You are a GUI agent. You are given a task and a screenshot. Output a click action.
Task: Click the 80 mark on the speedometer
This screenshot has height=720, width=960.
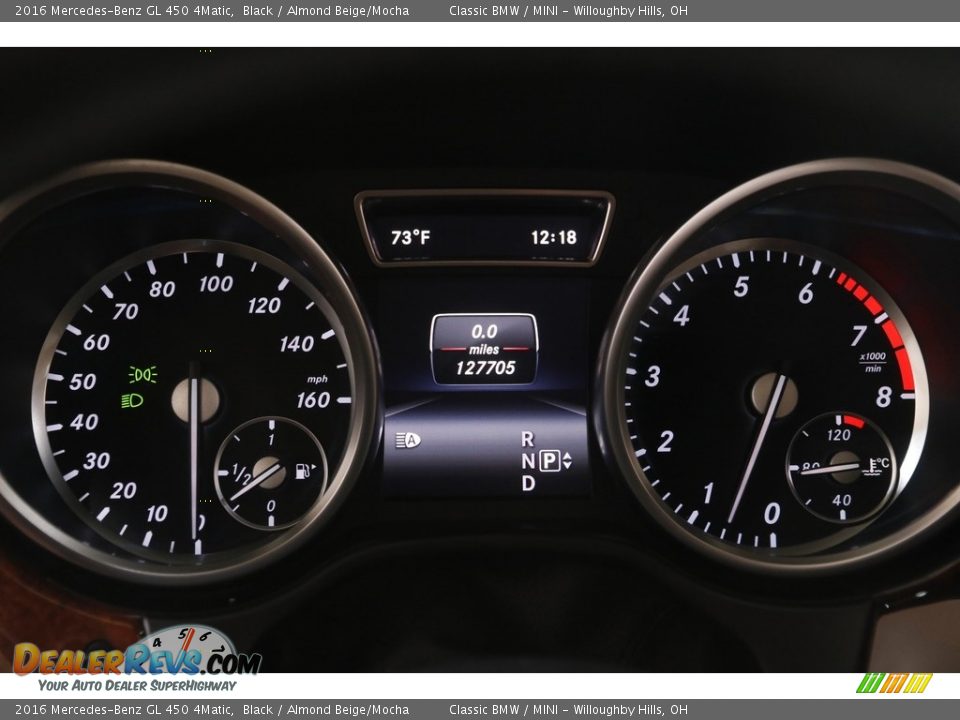(x=162, y=289)
